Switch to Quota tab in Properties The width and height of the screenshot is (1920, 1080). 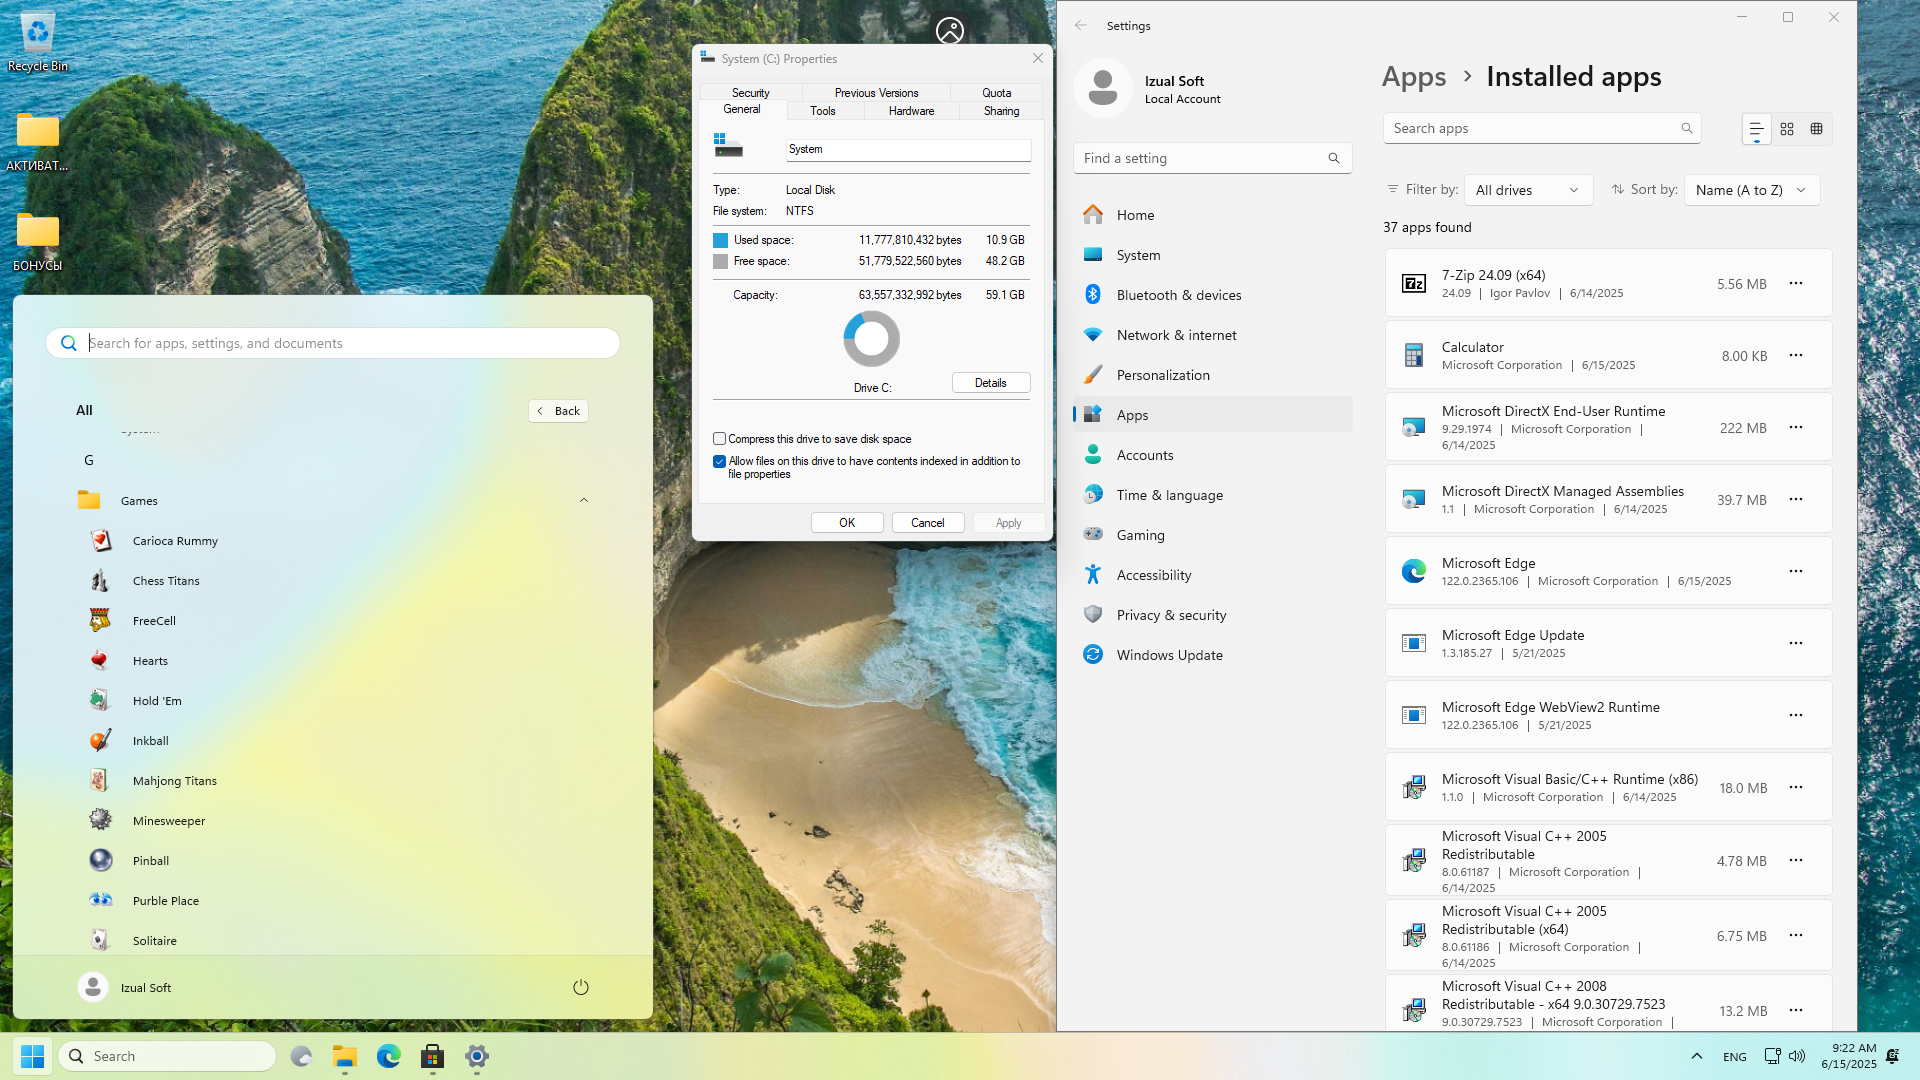click(996, 93)
